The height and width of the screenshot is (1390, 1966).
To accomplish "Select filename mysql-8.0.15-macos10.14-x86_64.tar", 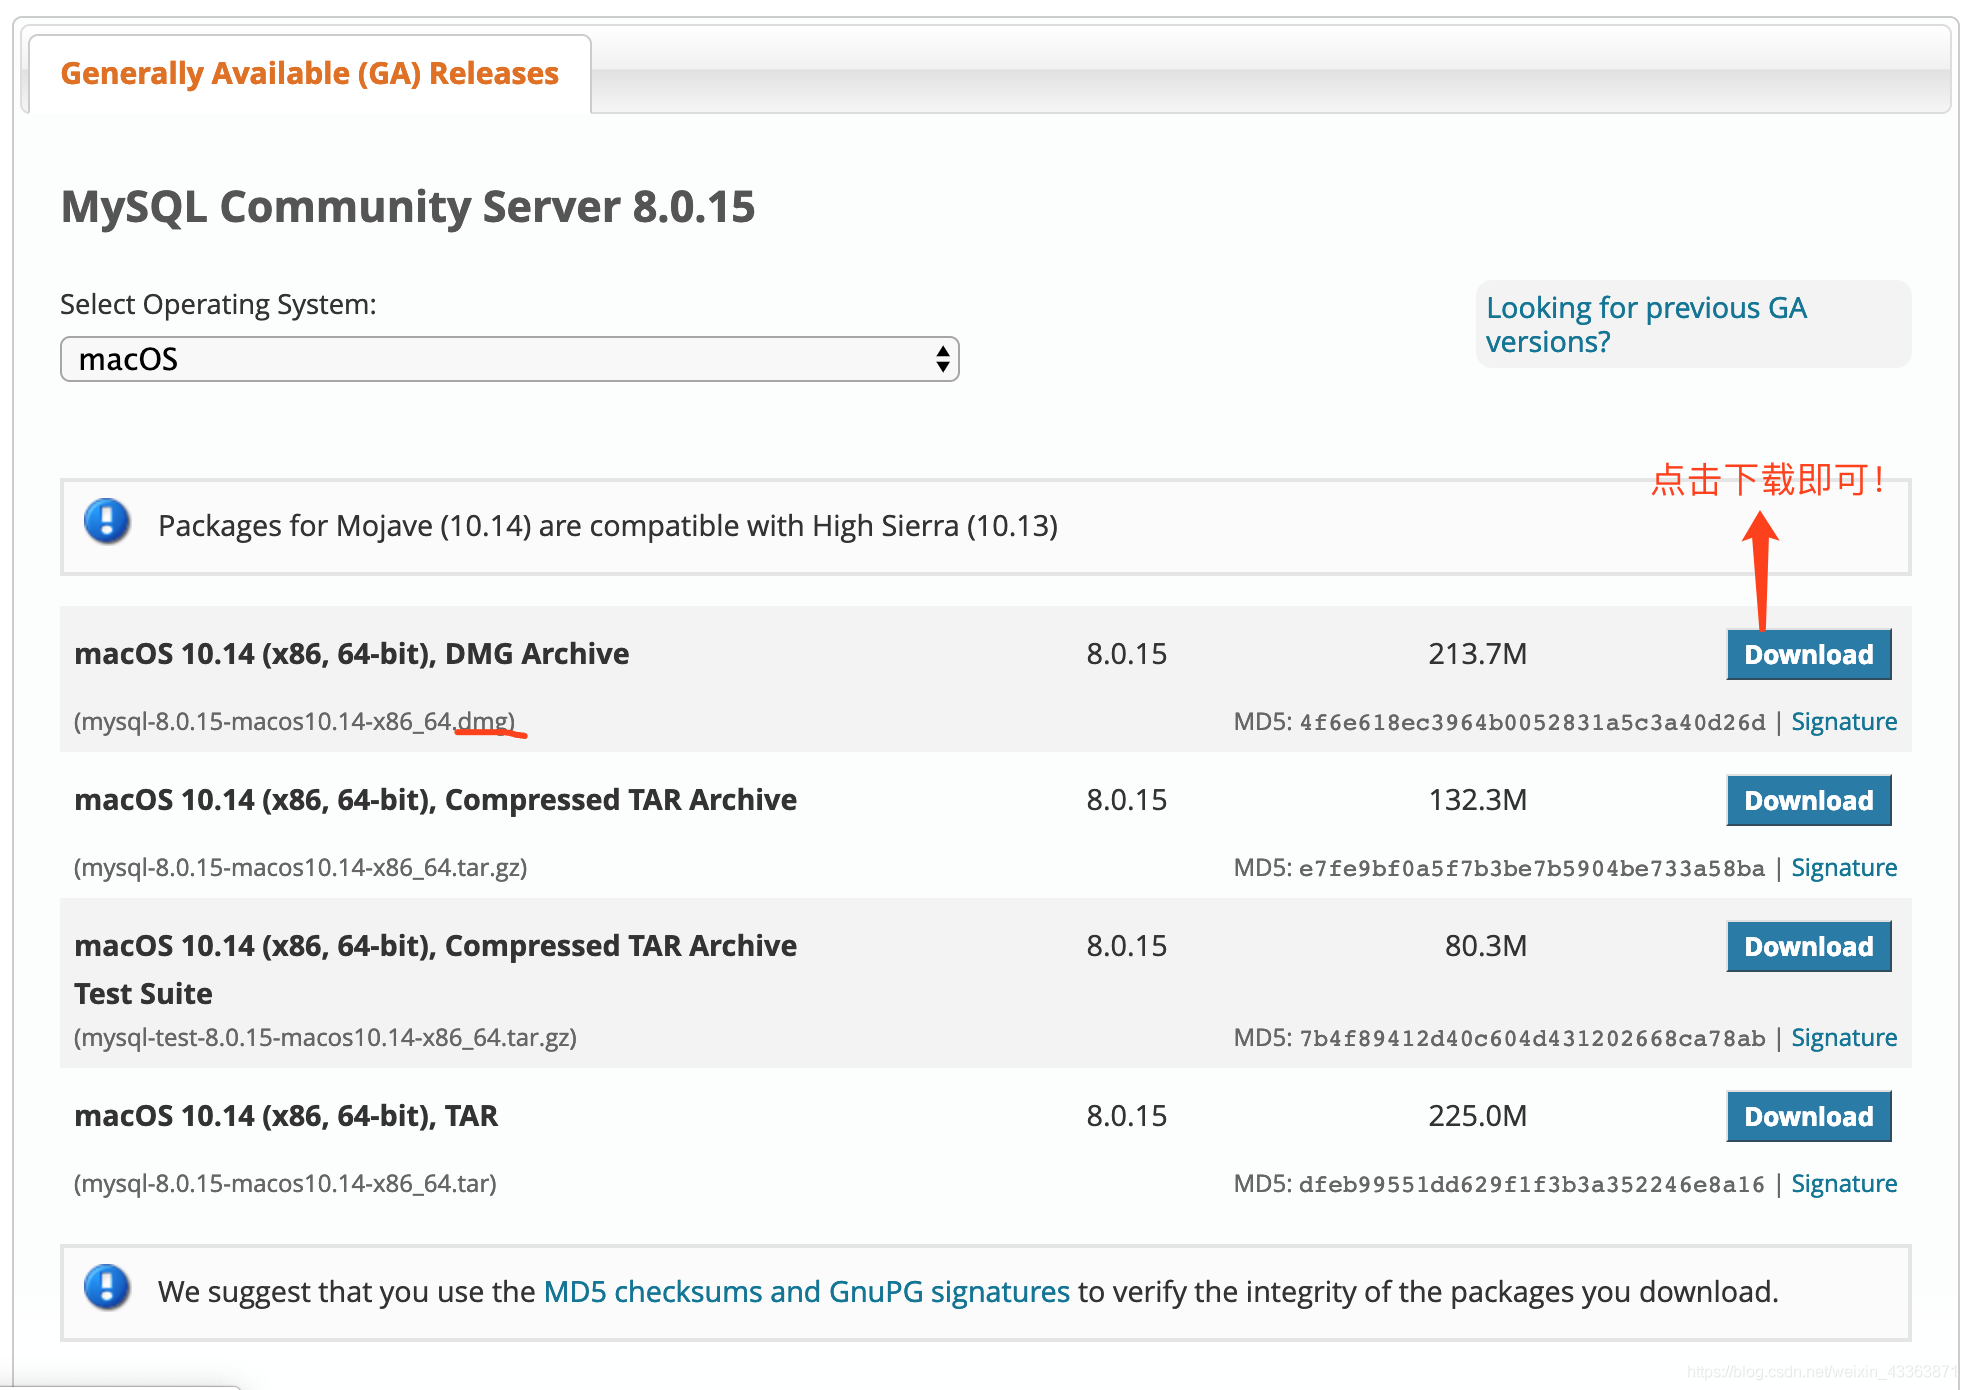I will (285, 1183).
